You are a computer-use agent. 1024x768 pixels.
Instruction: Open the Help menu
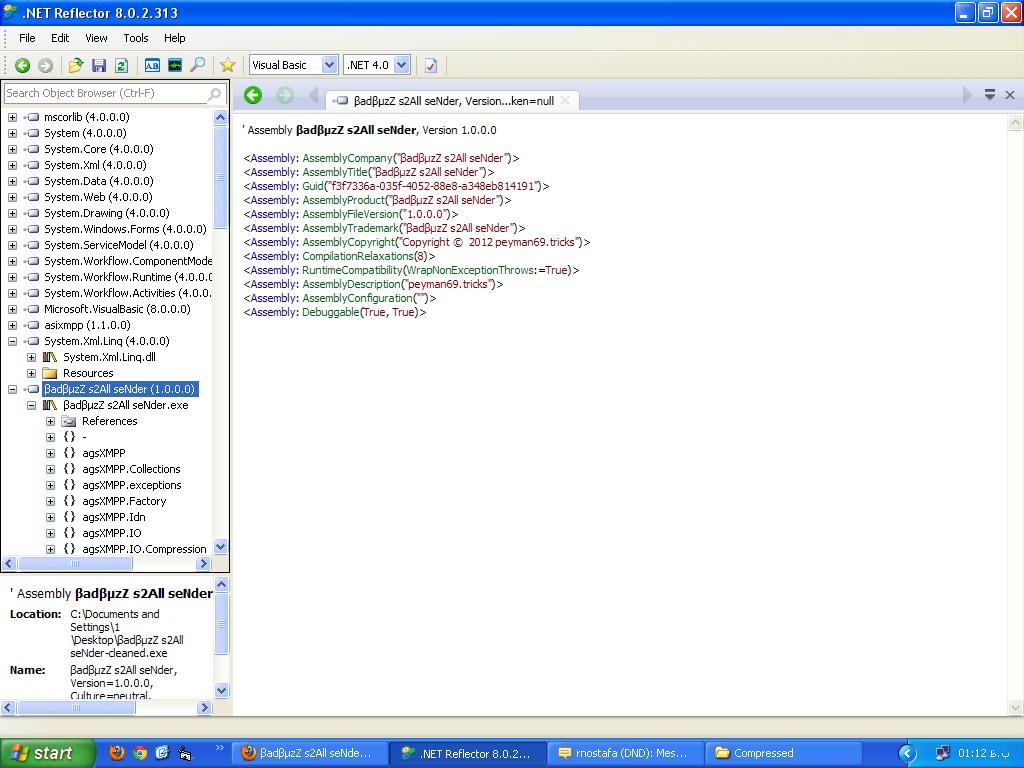click(x=174, y=38)
